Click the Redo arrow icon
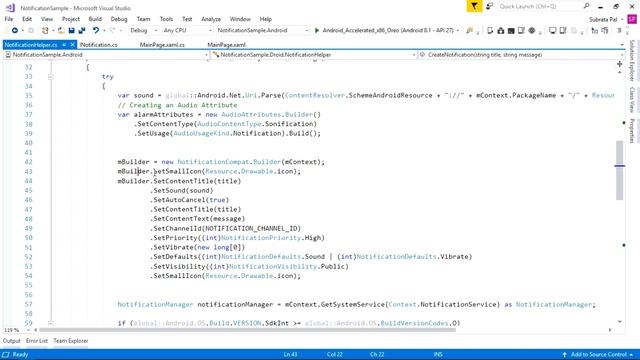This screenshot has width=640, height=360. pyautogui.click(x=113, y=31)
